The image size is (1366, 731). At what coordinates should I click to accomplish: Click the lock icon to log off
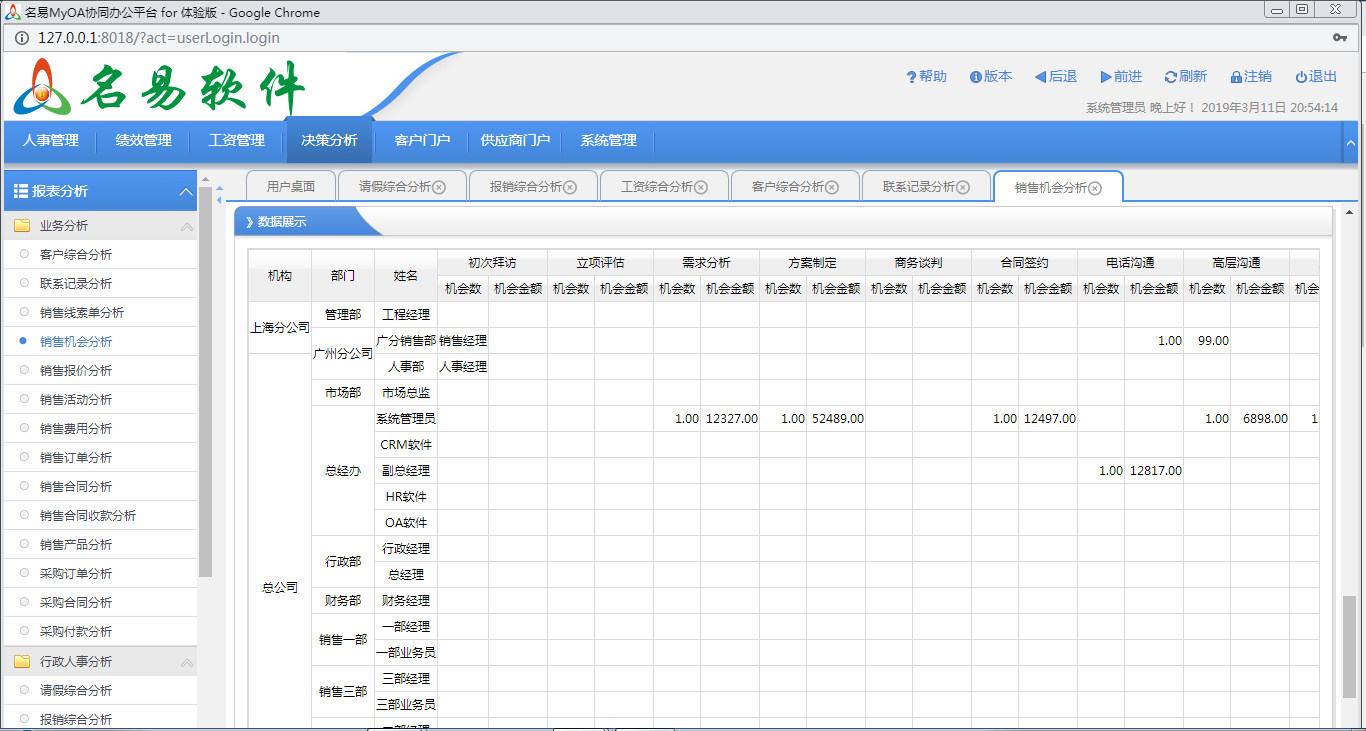1236,77
